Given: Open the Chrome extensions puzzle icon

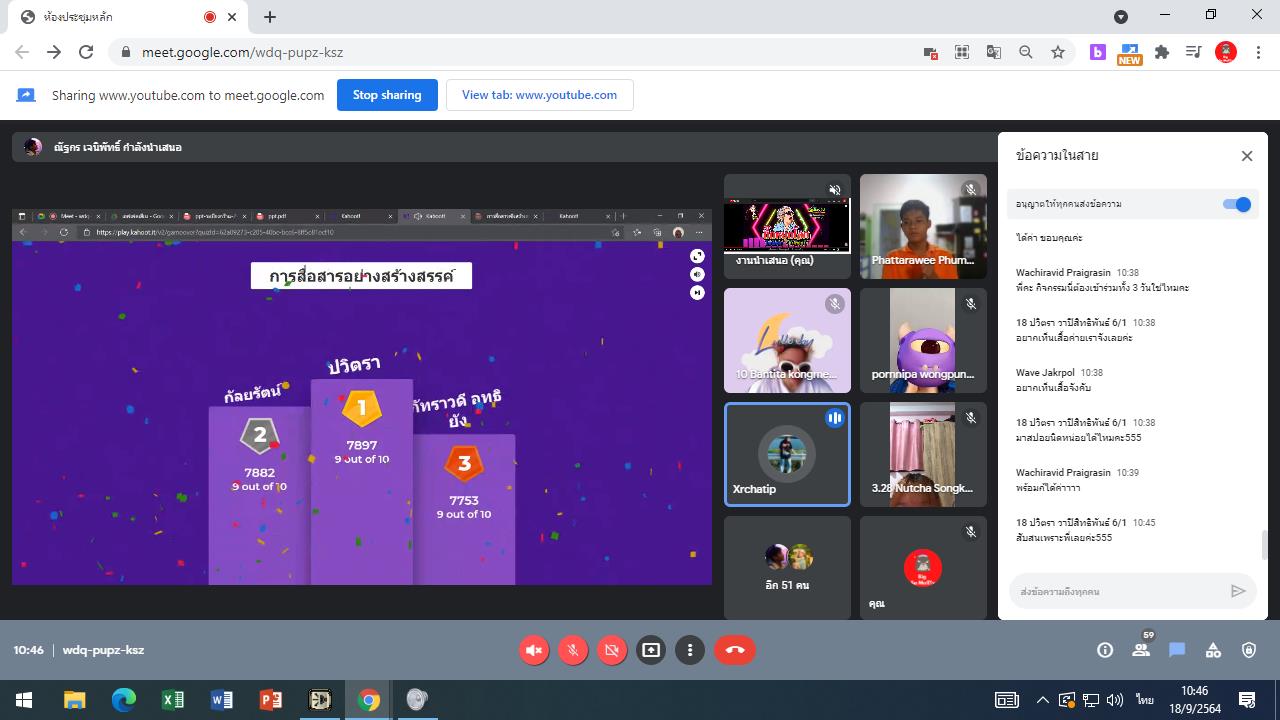Looking at the screenshot, I should pos(1162,52).
